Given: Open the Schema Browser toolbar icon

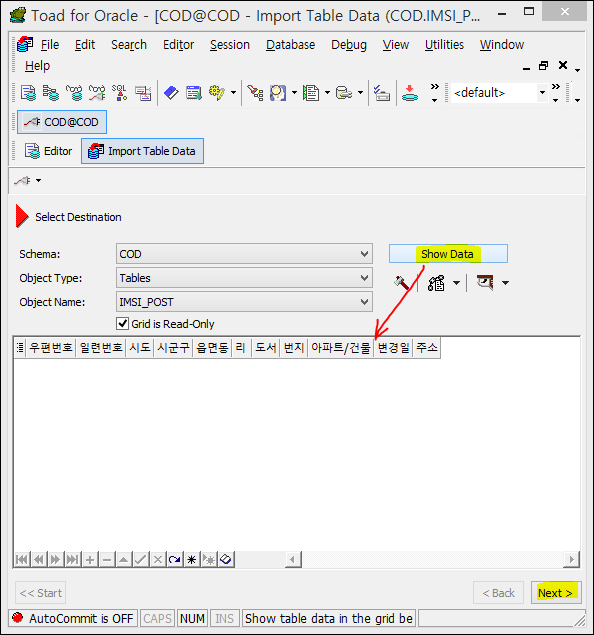Looking at the screenshot, I should (51, 93).
